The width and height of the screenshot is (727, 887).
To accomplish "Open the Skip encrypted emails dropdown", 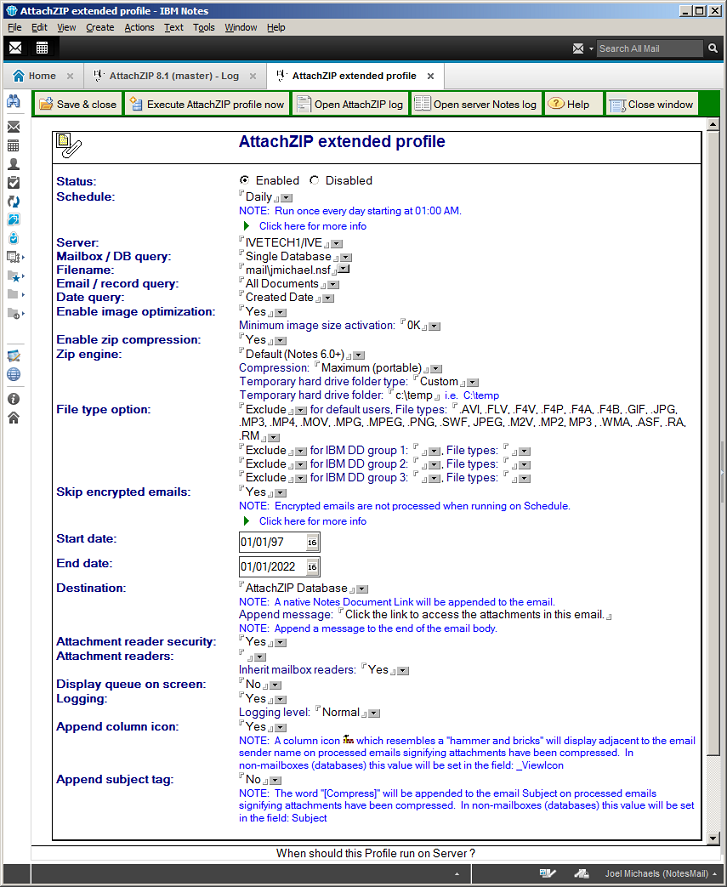I will coord(281,493).
